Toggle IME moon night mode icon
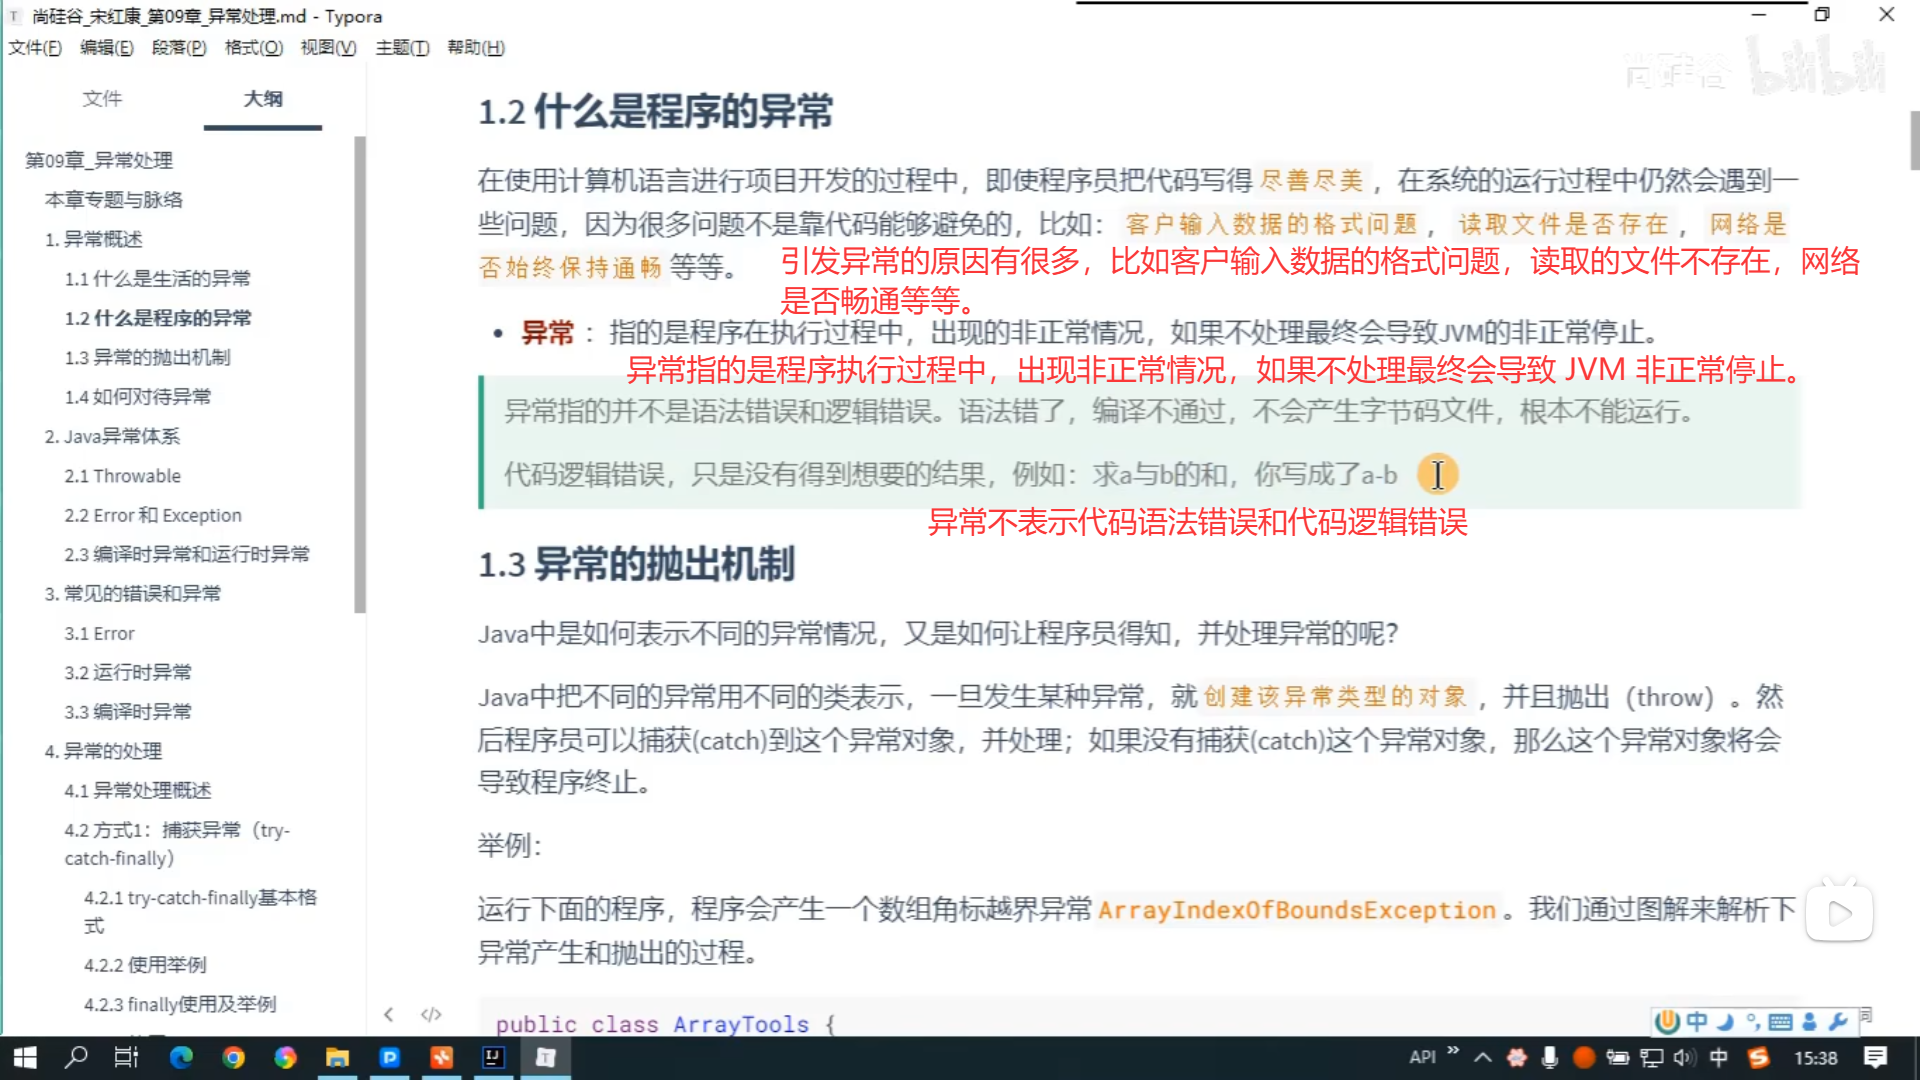Image resolution: width=1920 pixels, height=1080 pixels. 1725,1021
